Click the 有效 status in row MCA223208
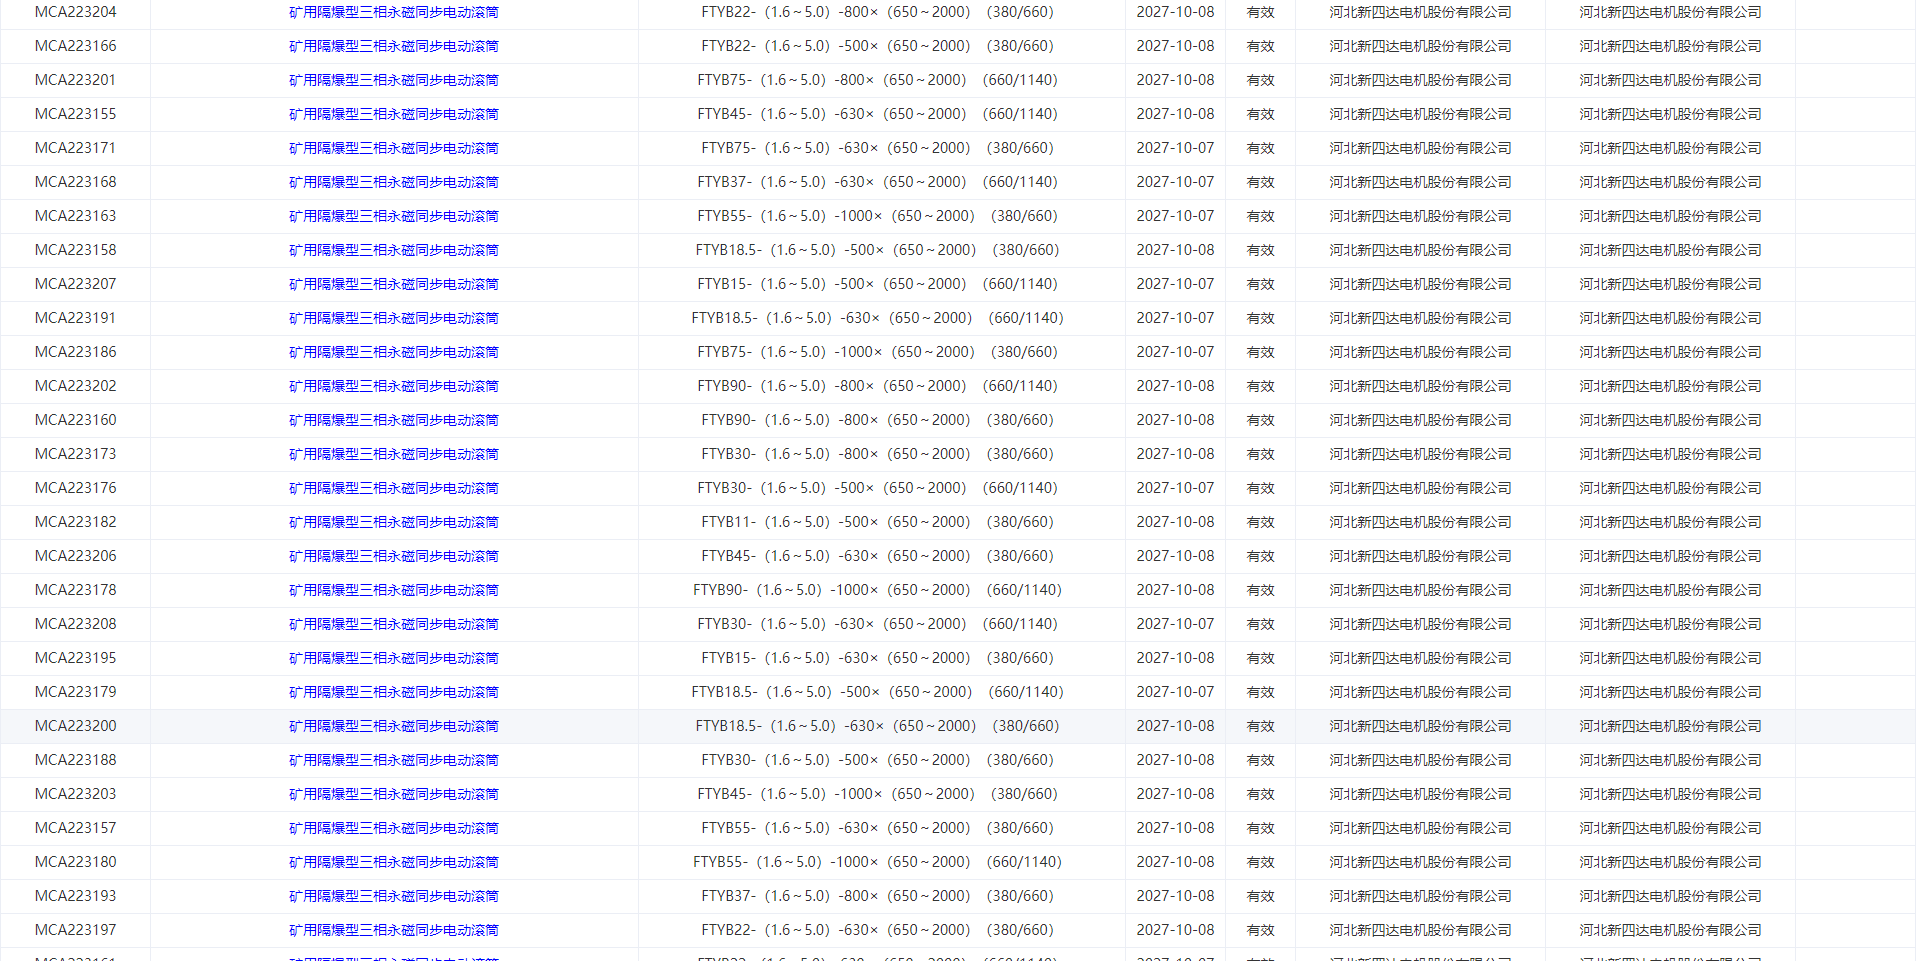The image size is (1916, 961). point(1260,624)
